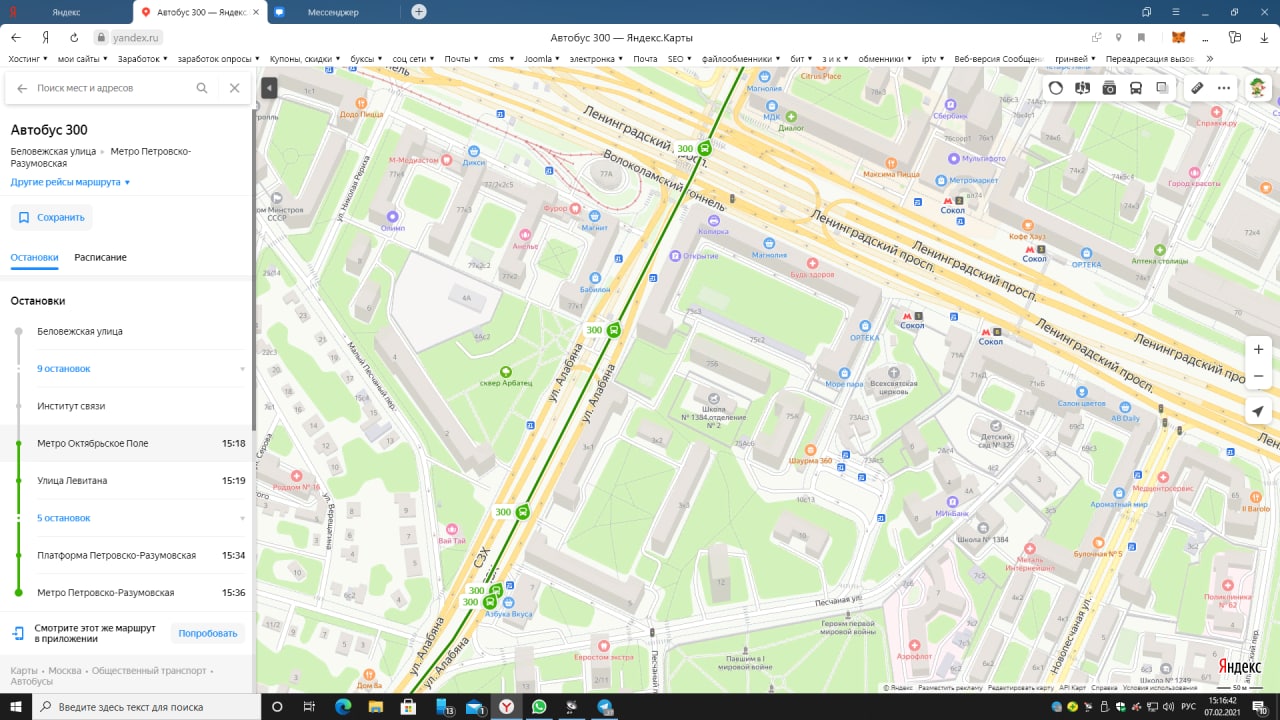Open panoramas and street view icon
This screenshot has width=1280, height=720.
(x=1082, y=88)
